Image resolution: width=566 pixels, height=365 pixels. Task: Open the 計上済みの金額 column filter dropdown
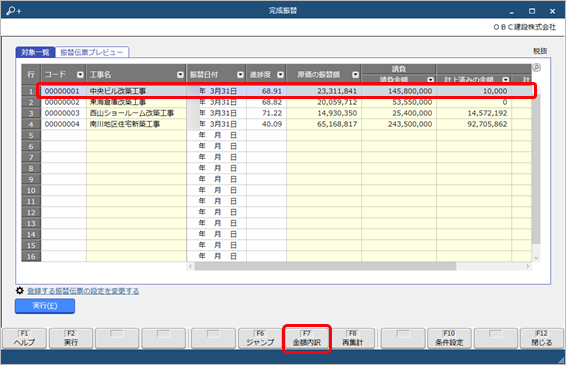pyautogui.click(x=505, y=79)
